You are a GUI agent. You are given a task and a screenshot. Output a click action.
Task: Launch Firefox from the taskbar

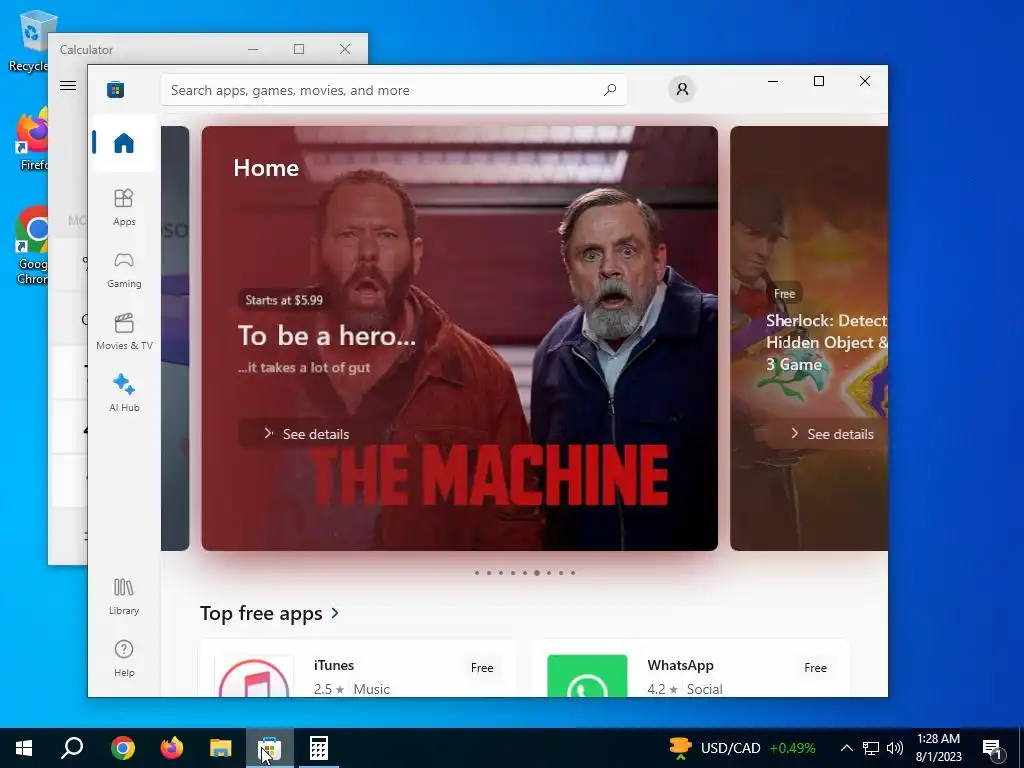pos(172,748)
